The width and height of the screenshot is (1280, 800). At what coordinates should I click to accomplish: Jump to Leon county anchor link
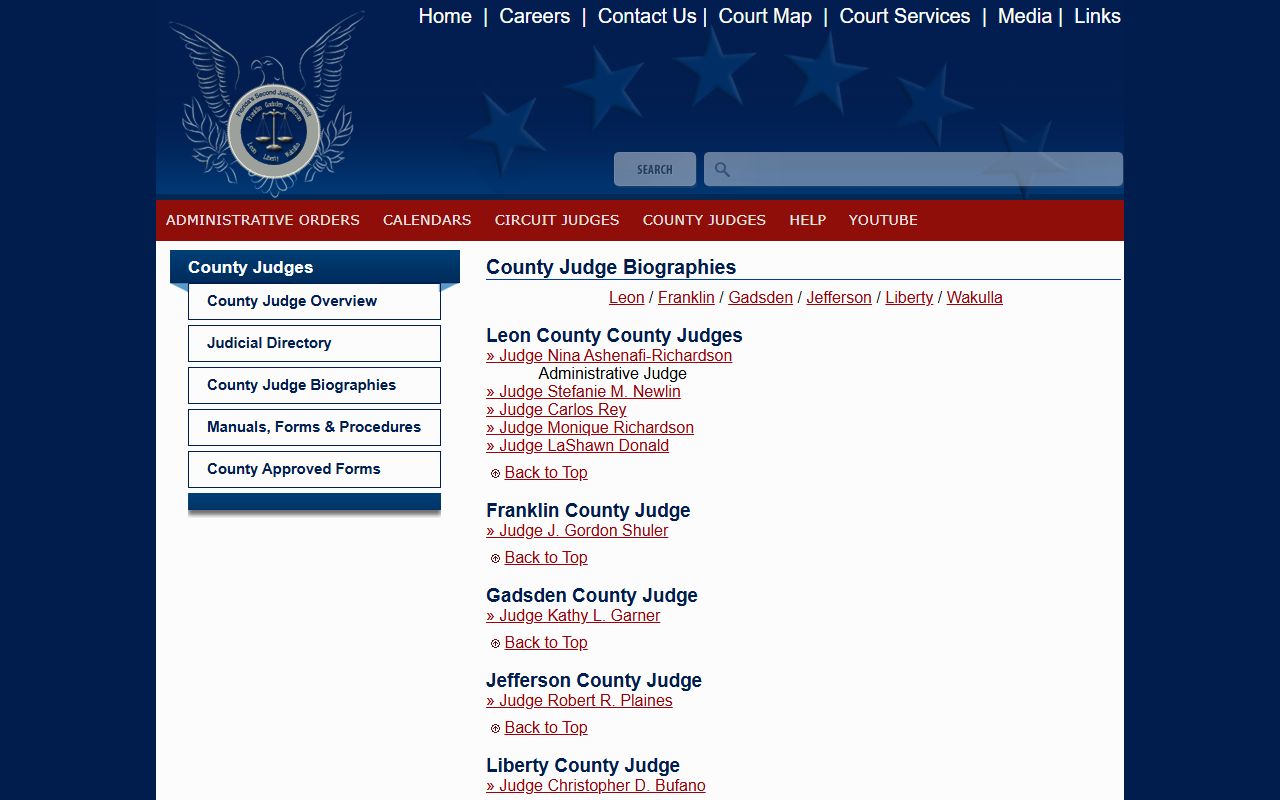pos(627,298)
